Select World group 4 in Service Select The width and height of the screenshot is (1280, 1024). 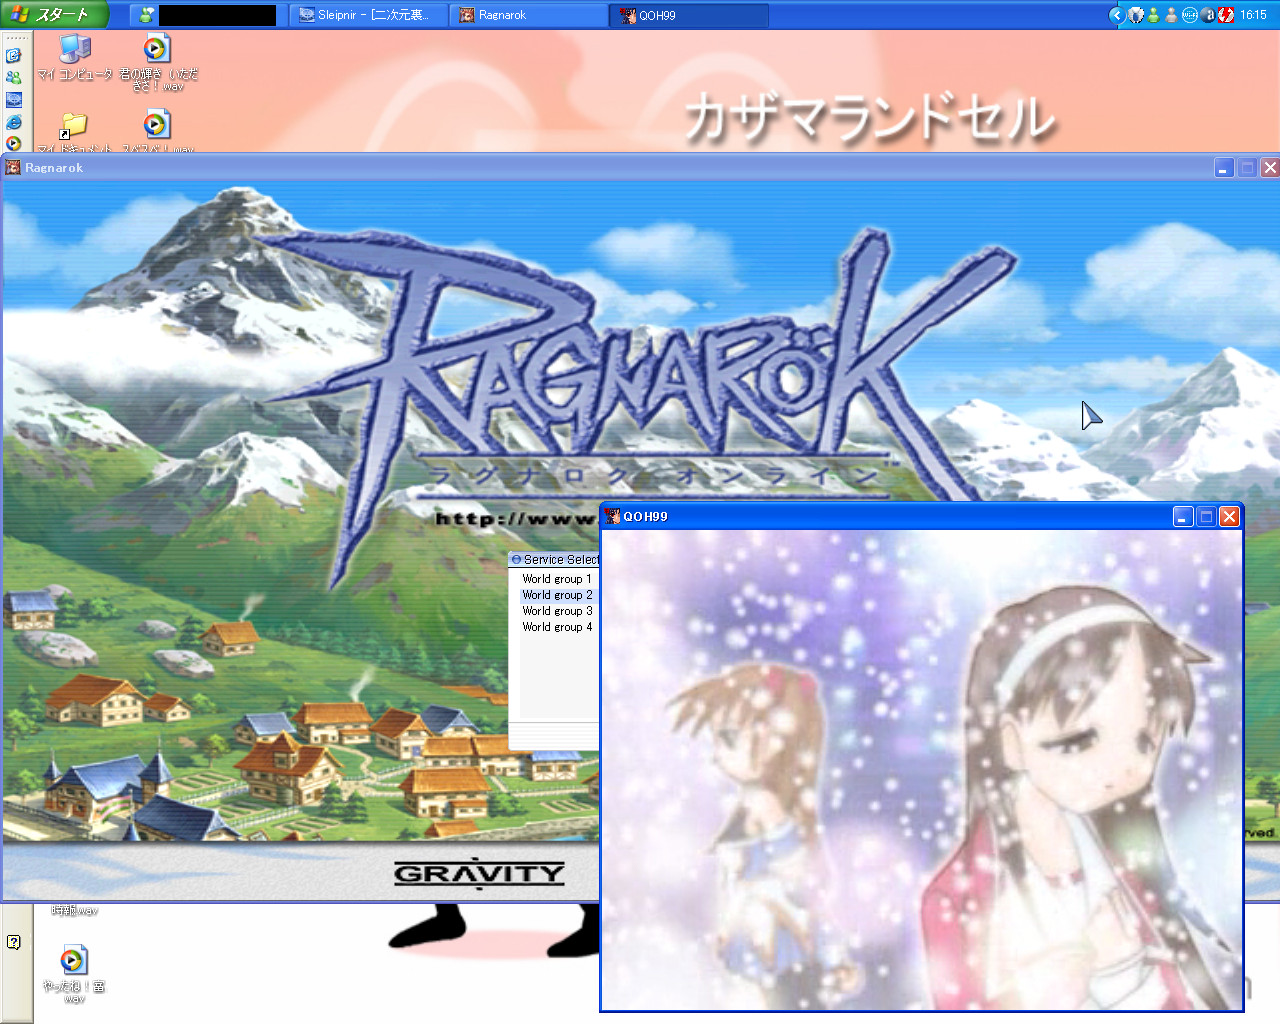pos(557,627)
